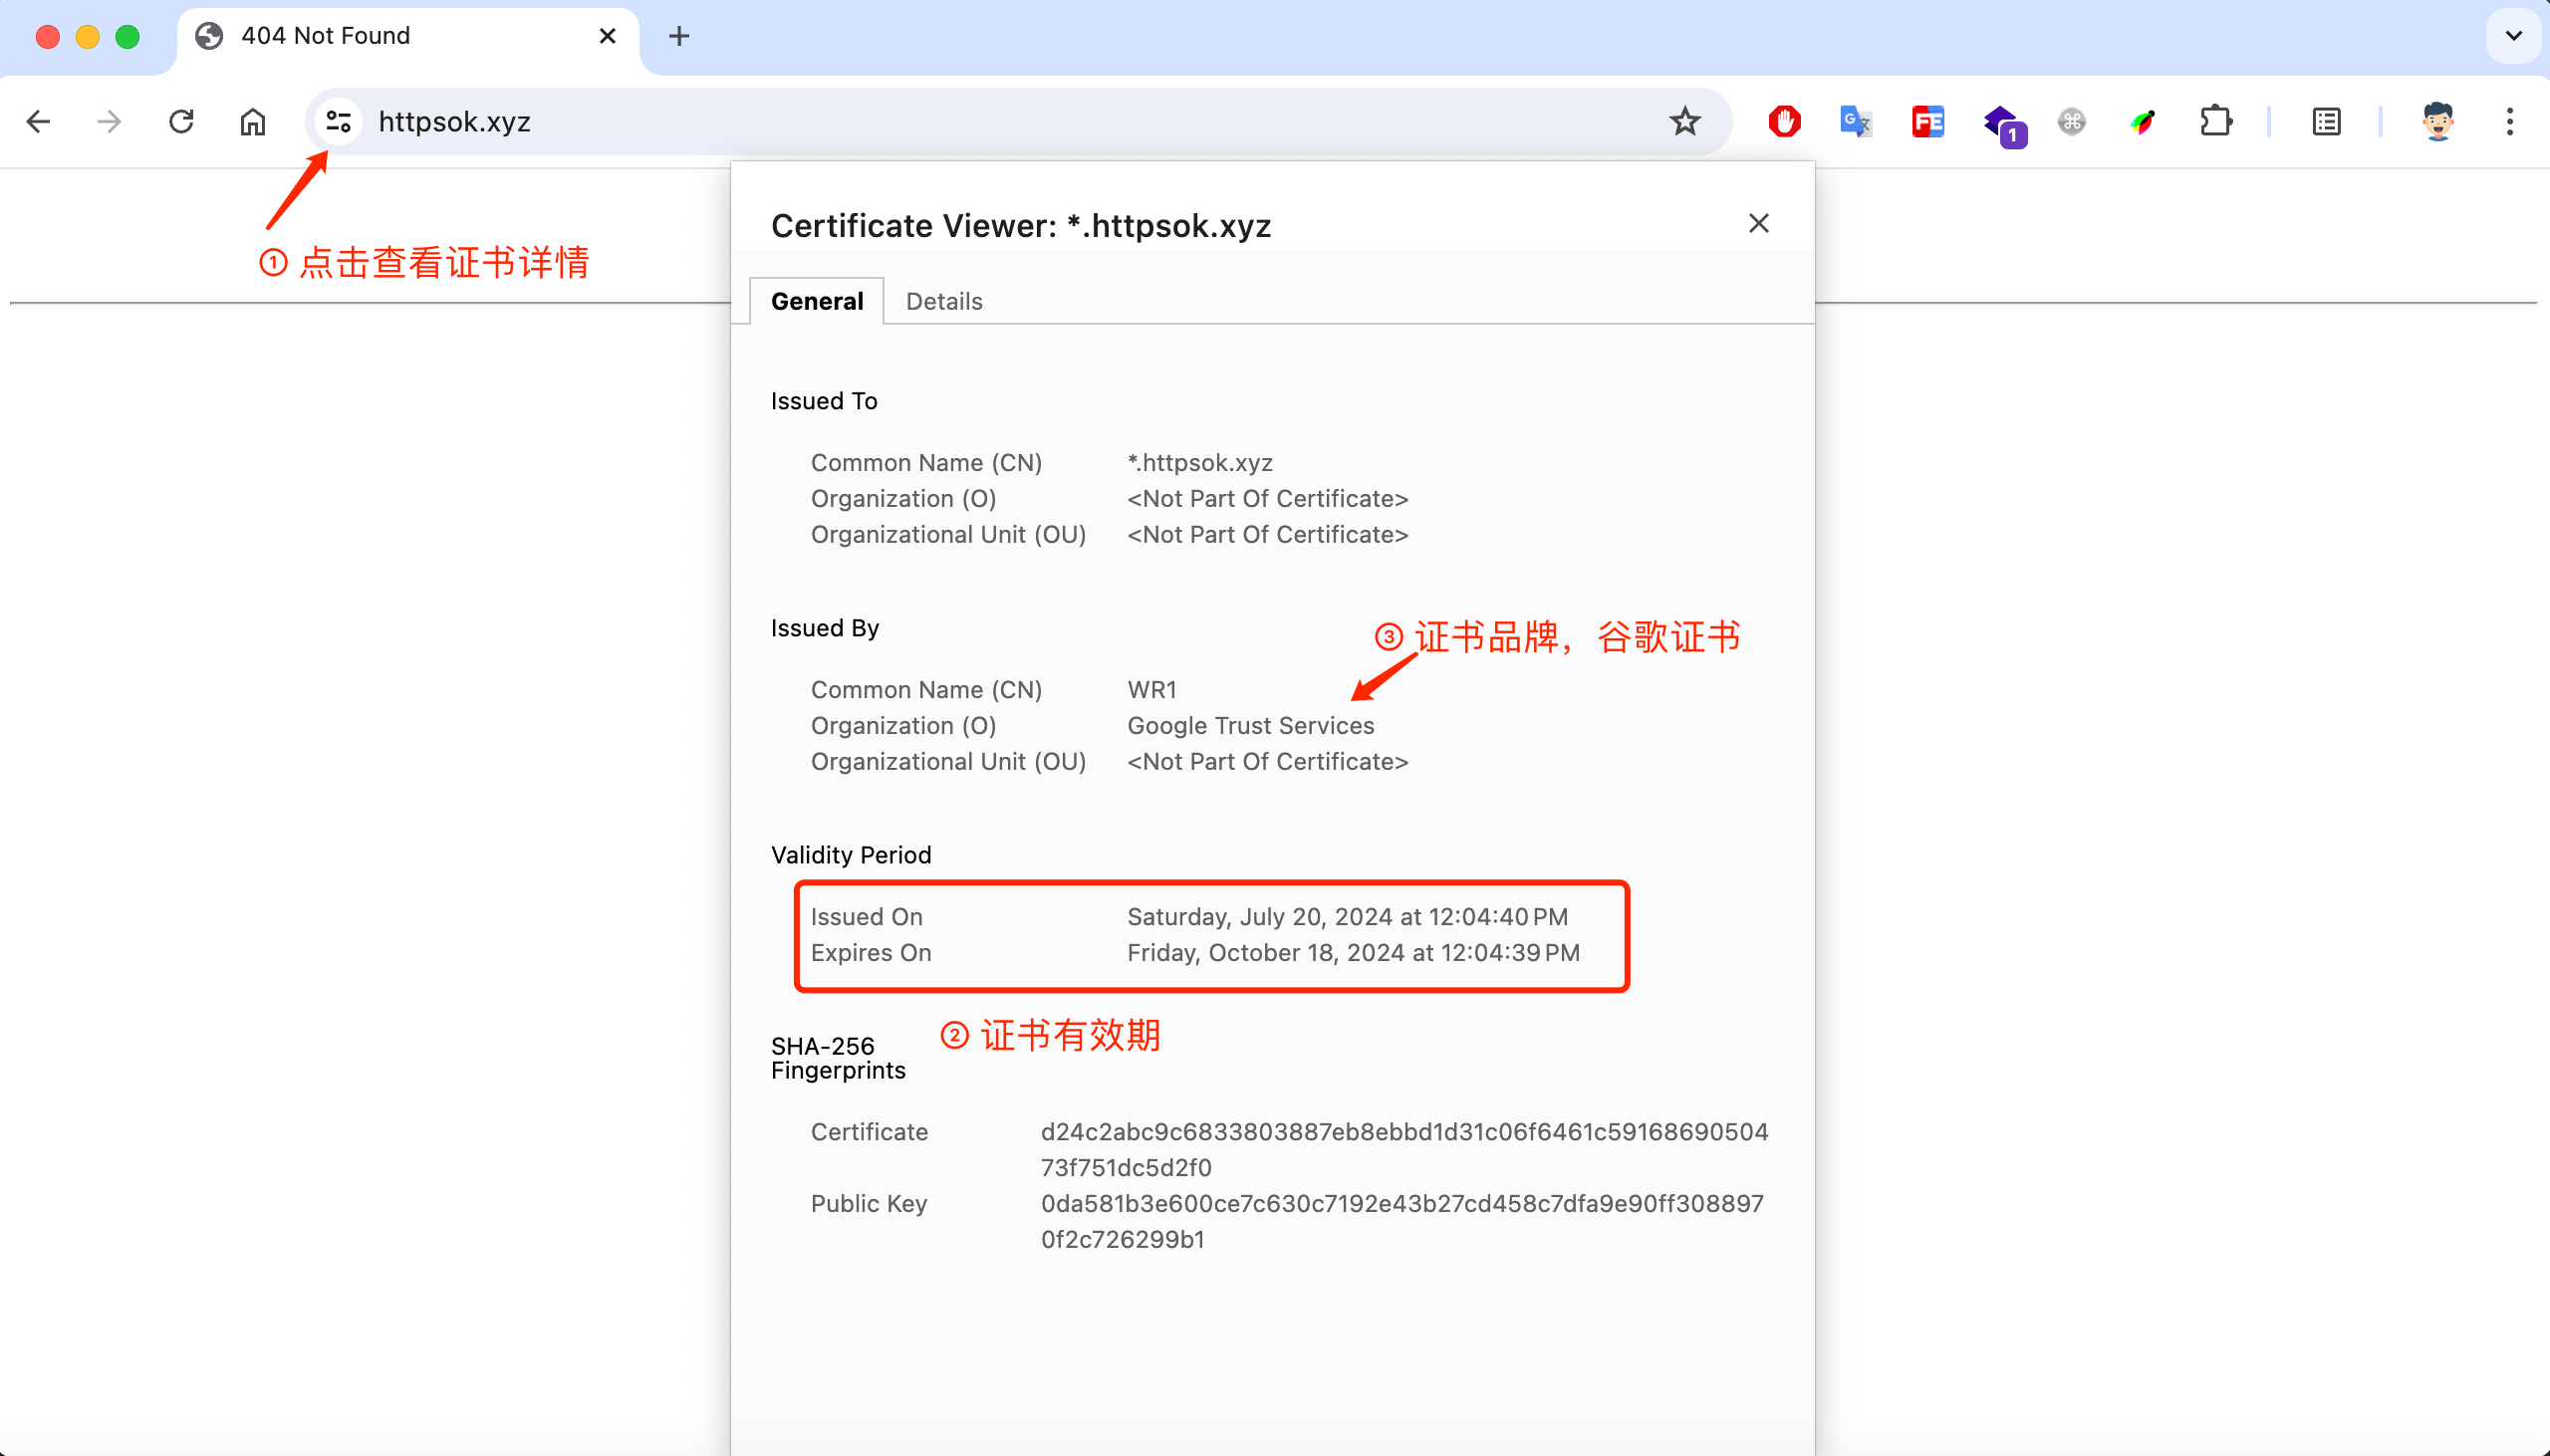
Task: Open a new browser tab
Action: coord(679,36)
